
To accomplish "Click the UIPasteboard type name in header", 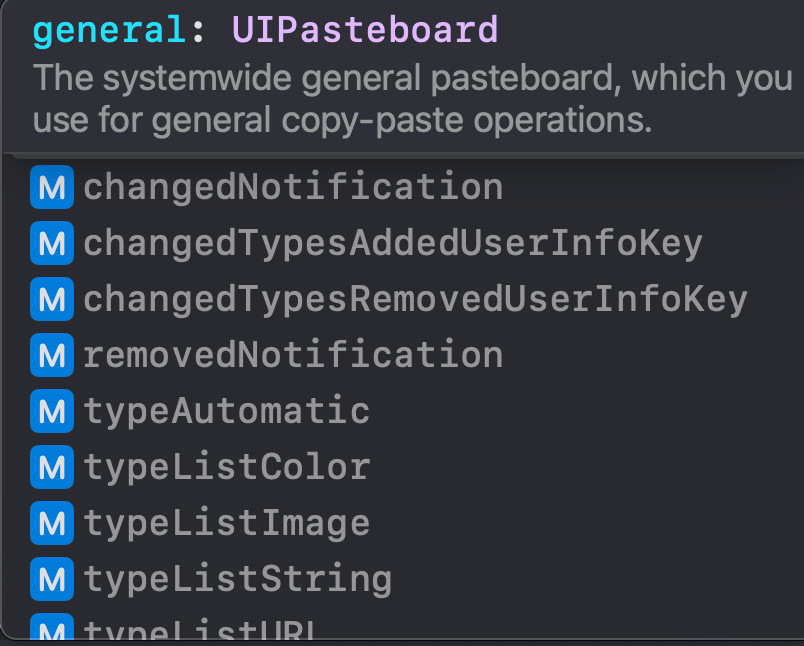I will (x=364, y=31).
